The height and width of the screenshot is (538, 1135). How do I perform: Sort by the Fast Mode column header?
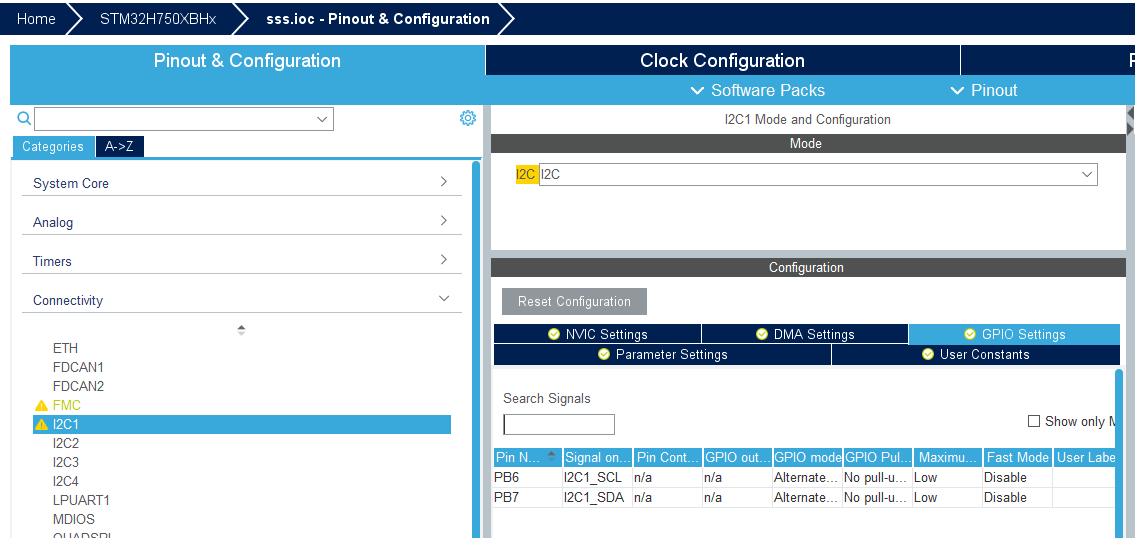[x=1017, y=457]
